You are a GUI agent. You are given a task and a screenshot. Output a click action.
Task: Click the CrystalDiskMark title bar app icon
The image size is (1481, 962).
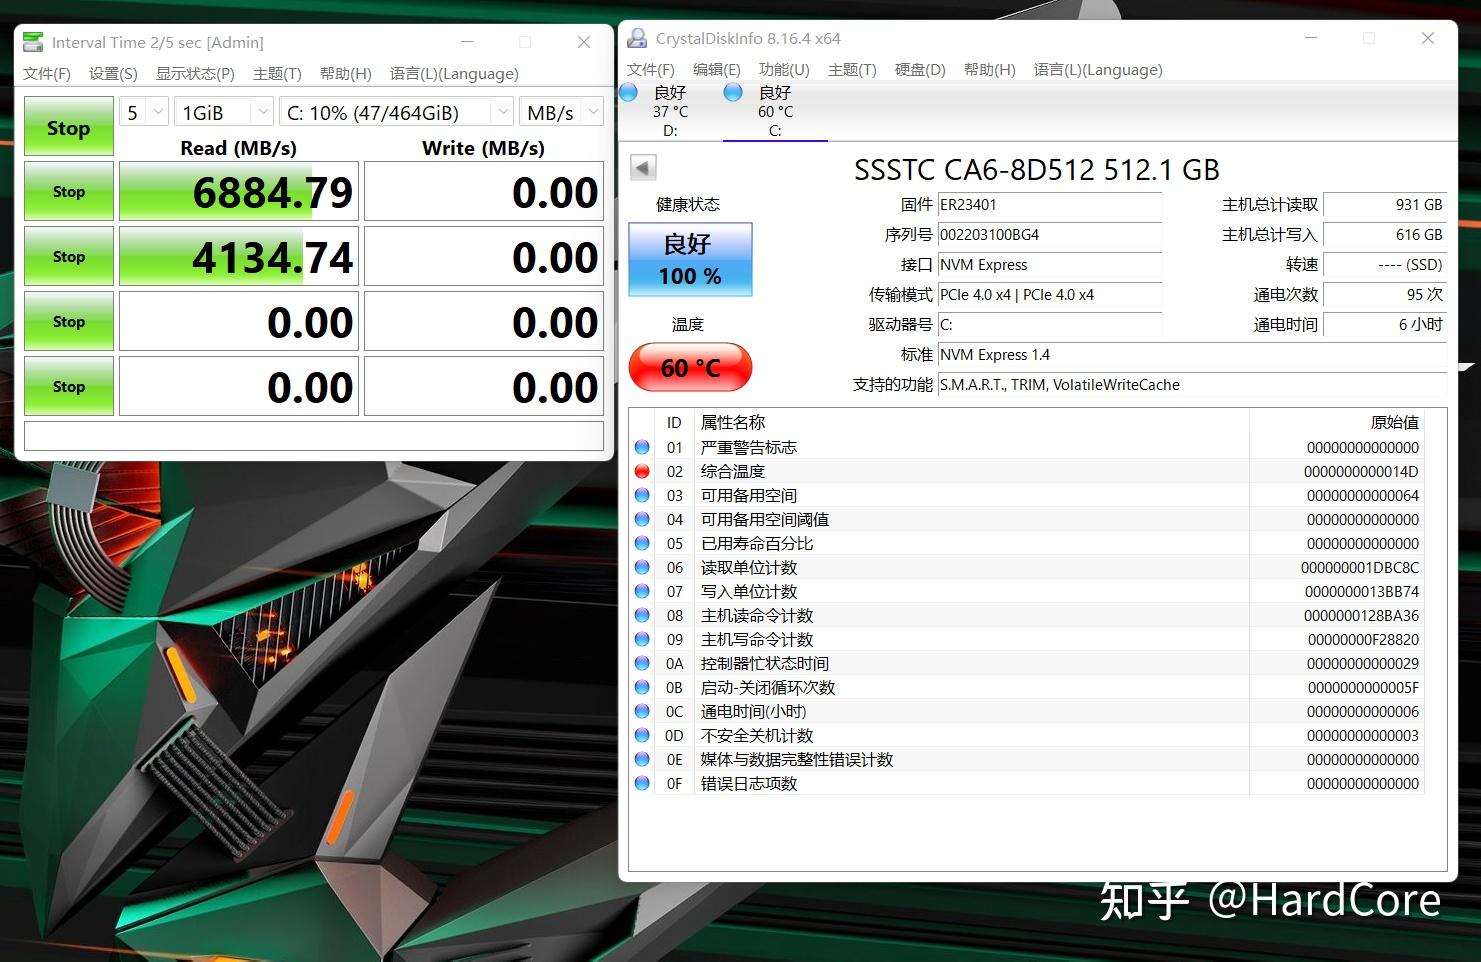[x=33, y=42]
